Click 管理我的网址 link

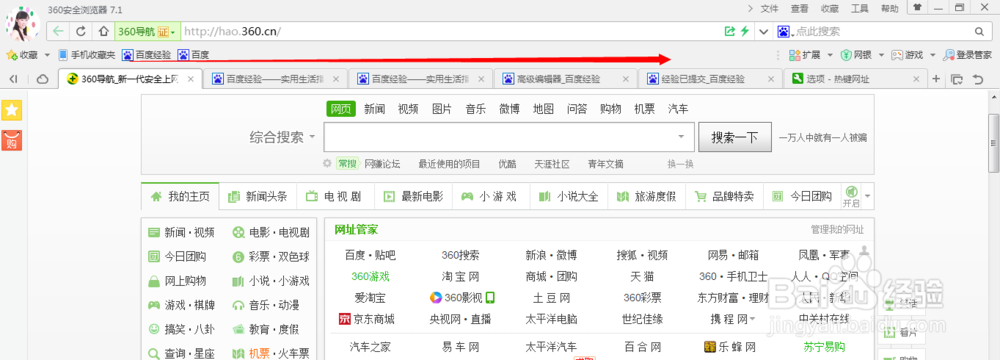pos(837,230)
